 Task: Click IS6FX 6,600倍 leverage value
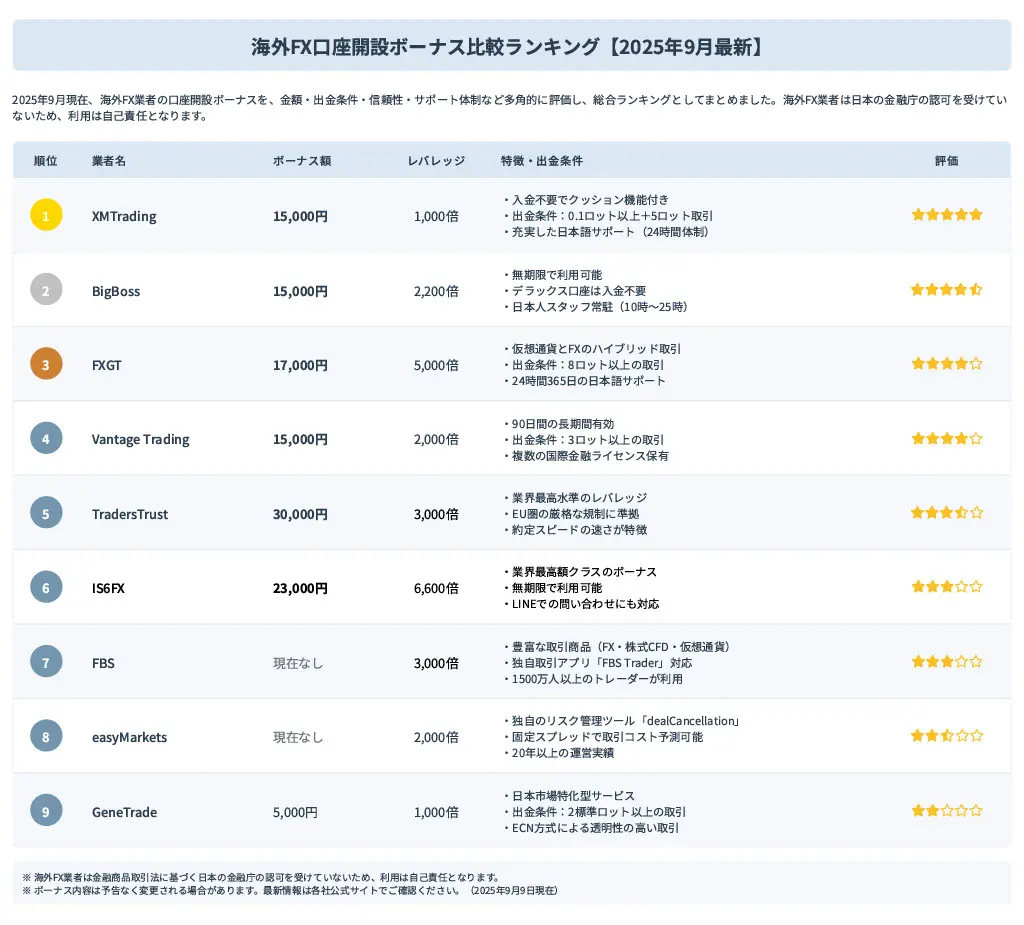click(x=436, y=588)
